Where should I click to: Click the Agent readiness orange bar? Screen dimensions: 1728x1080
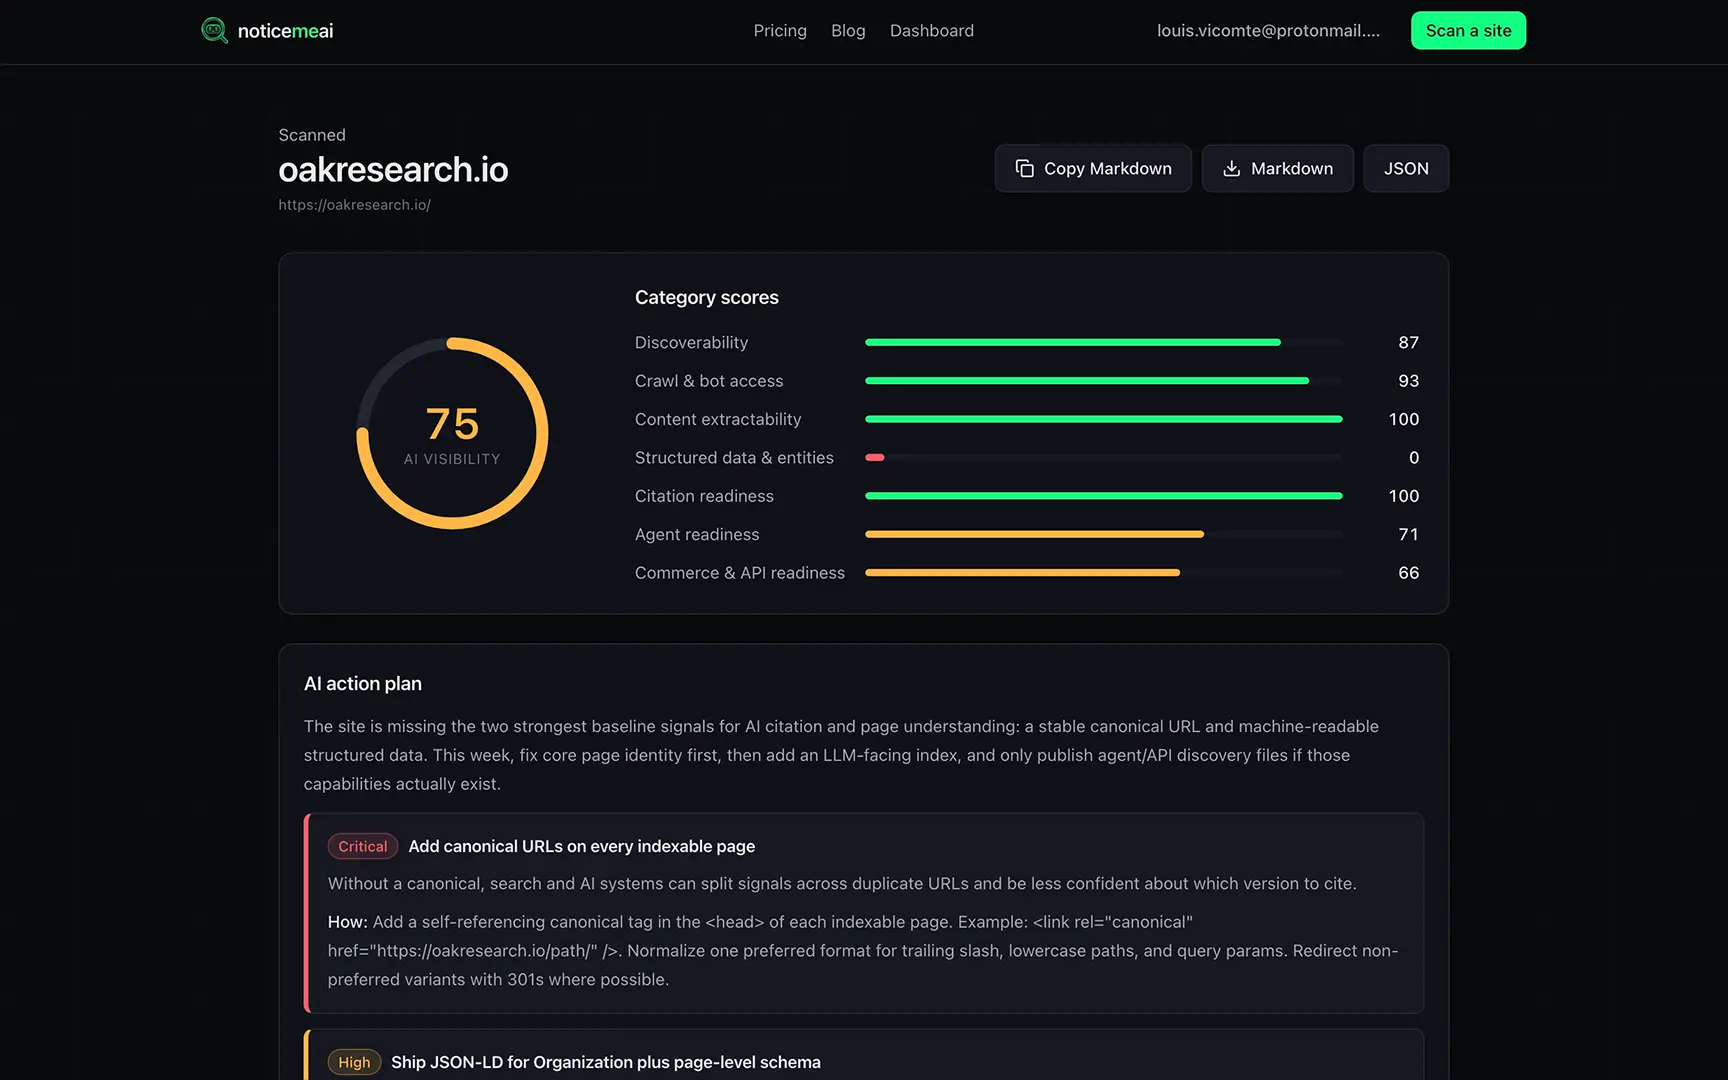pyautogui.click(x=1034, y=534)
